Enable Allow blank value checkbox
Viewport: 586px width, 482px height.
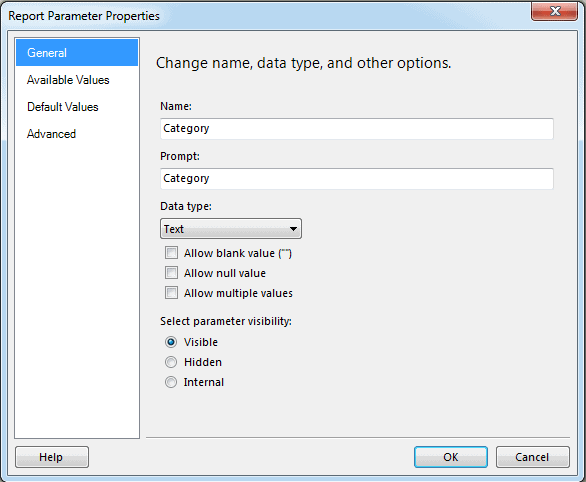click(x=171, y=253)
